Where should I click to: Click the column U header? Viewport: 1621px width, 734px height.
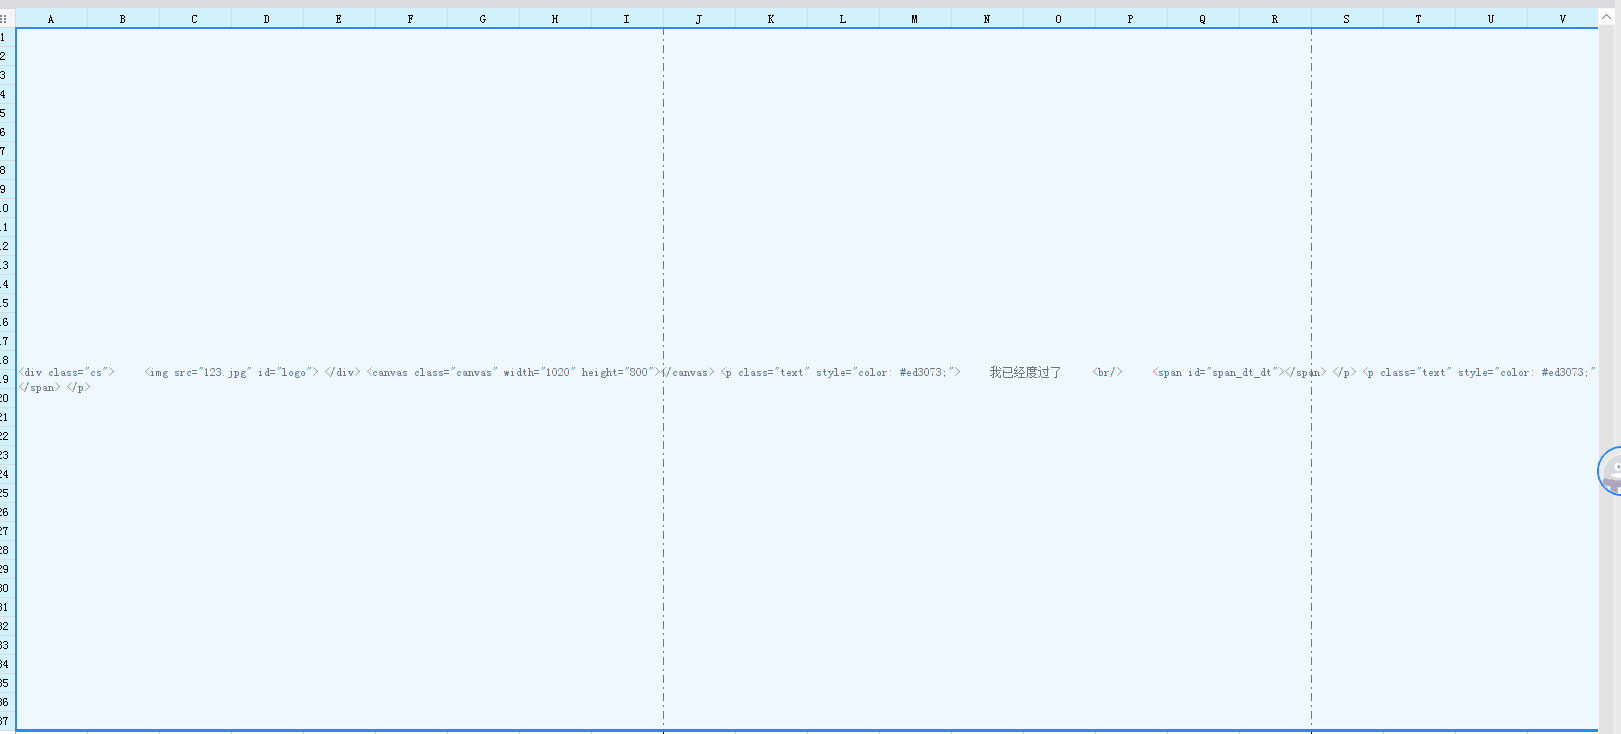tap(1491, 19)
